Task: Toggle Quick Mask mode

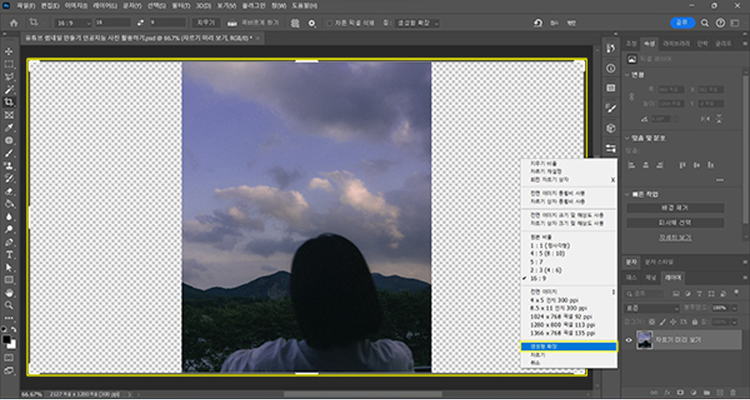Action: [9, 357]
